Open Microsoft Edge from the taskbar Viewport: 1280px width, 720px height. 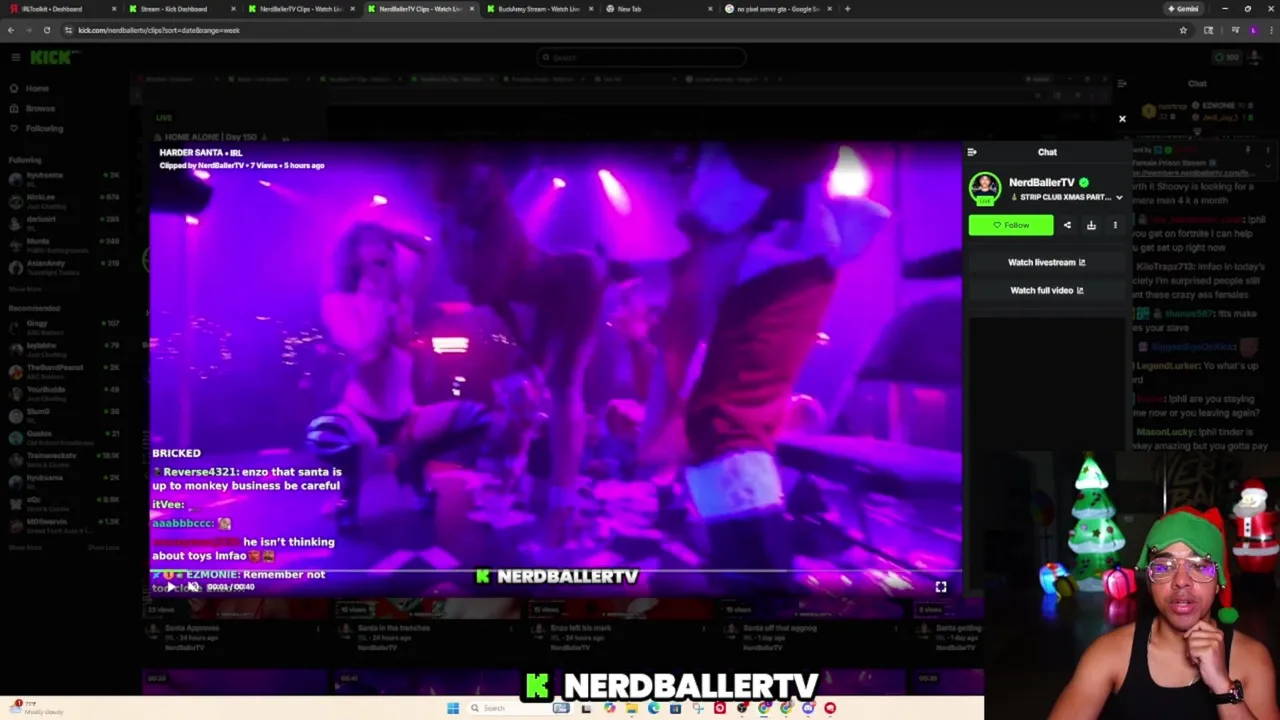653,708
